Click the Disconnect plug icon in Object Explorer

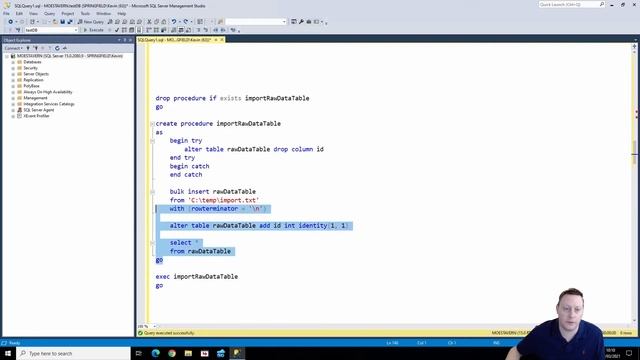36,48
